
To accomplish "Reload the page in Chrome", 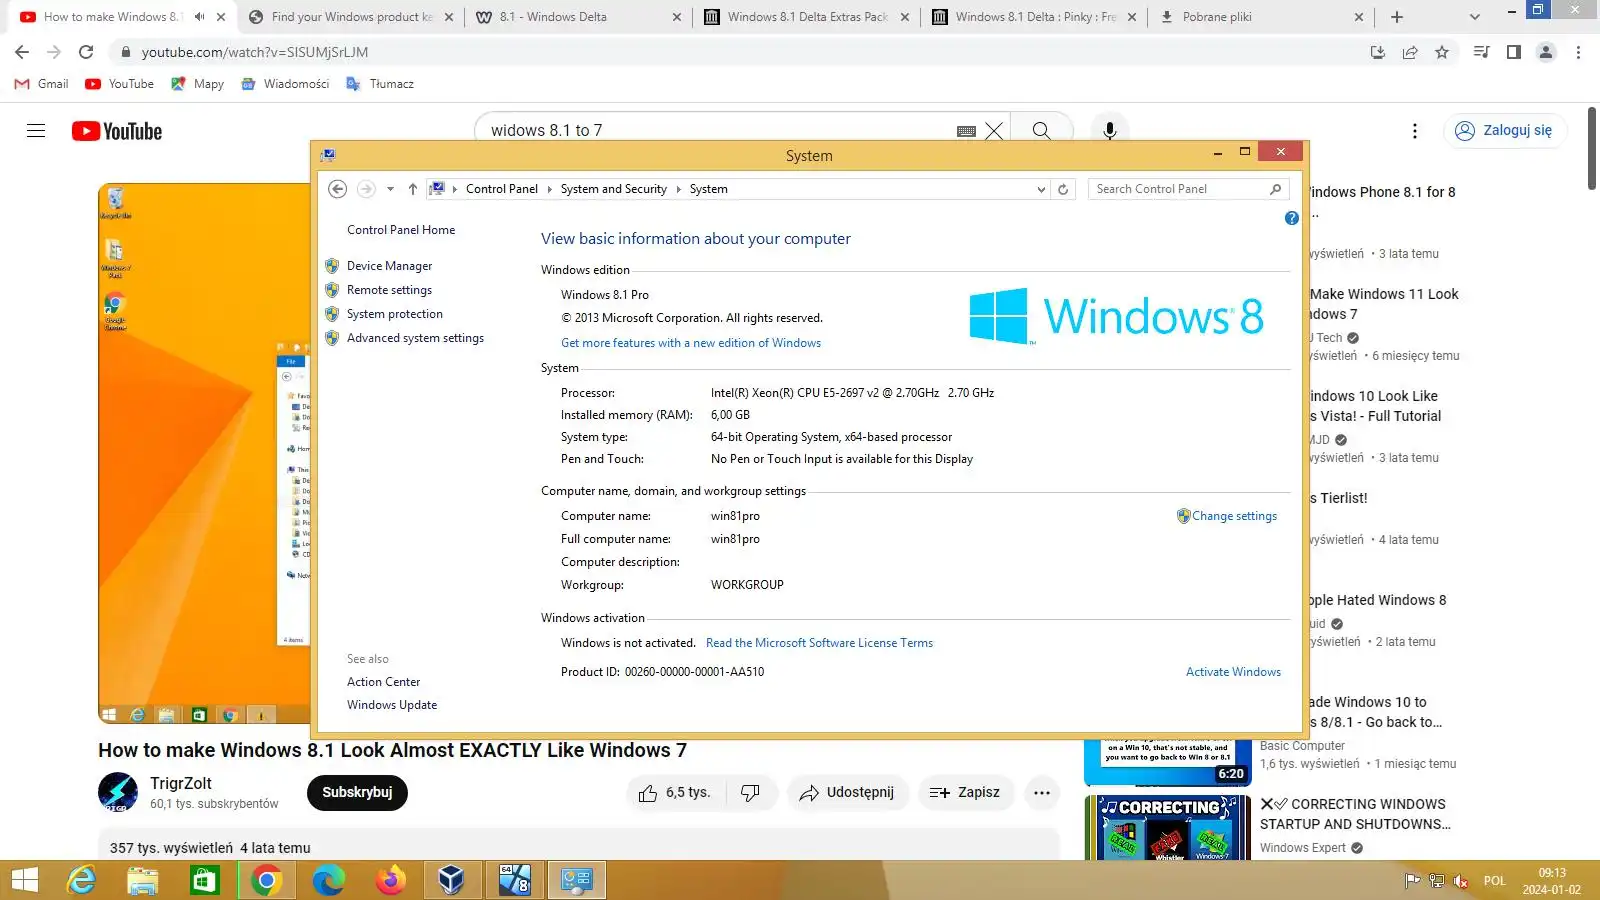I will (x=86, y=52).
